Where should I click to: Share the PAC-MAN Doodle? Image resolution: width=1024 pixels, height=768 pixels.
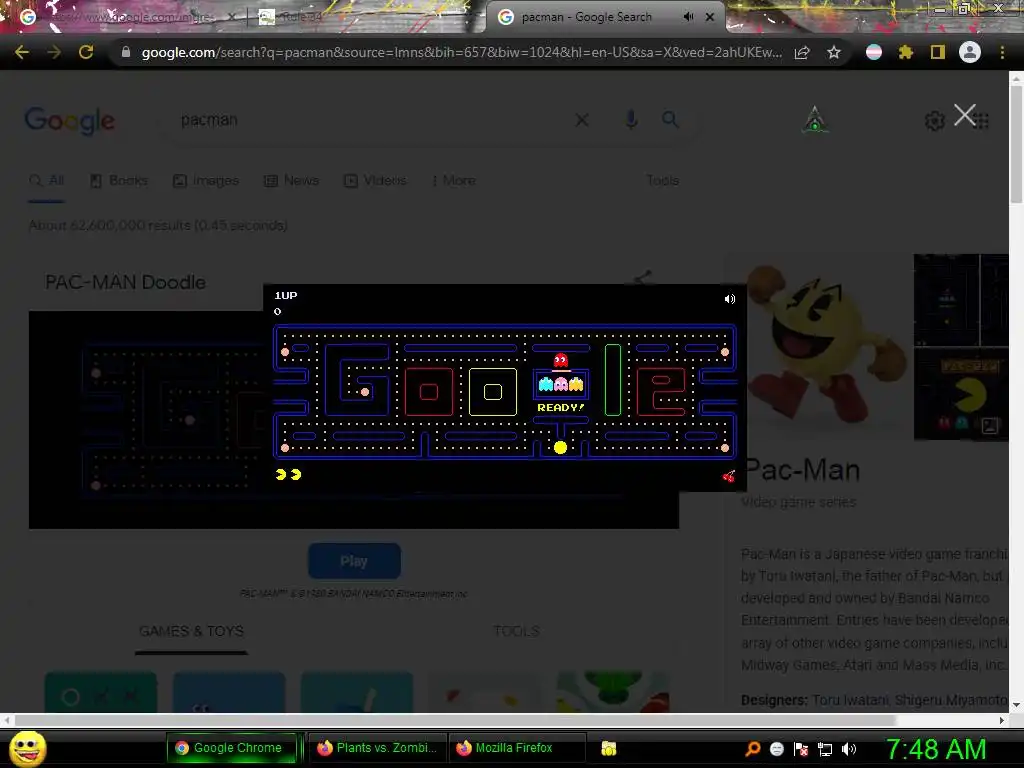tap(643, 278)
